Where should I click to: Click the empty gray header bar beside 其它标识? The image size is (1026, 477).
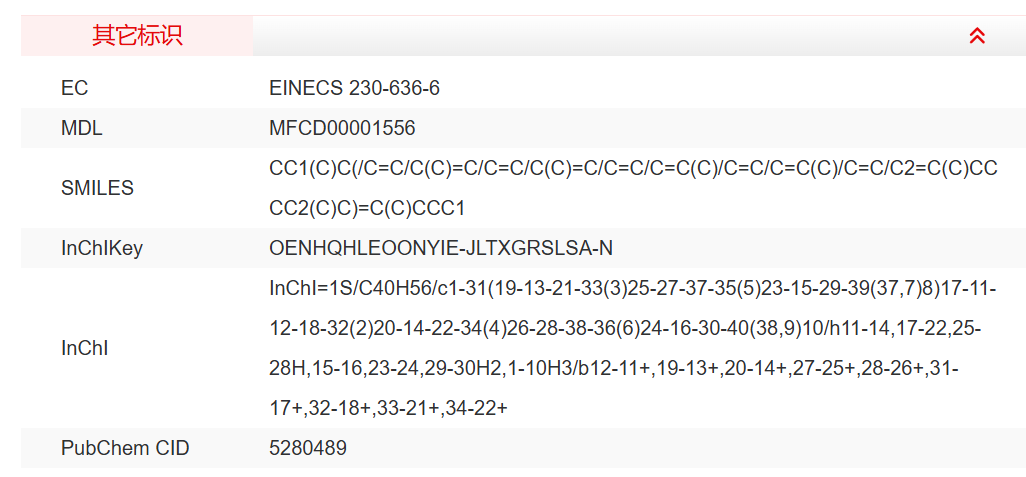click(600, 36)
